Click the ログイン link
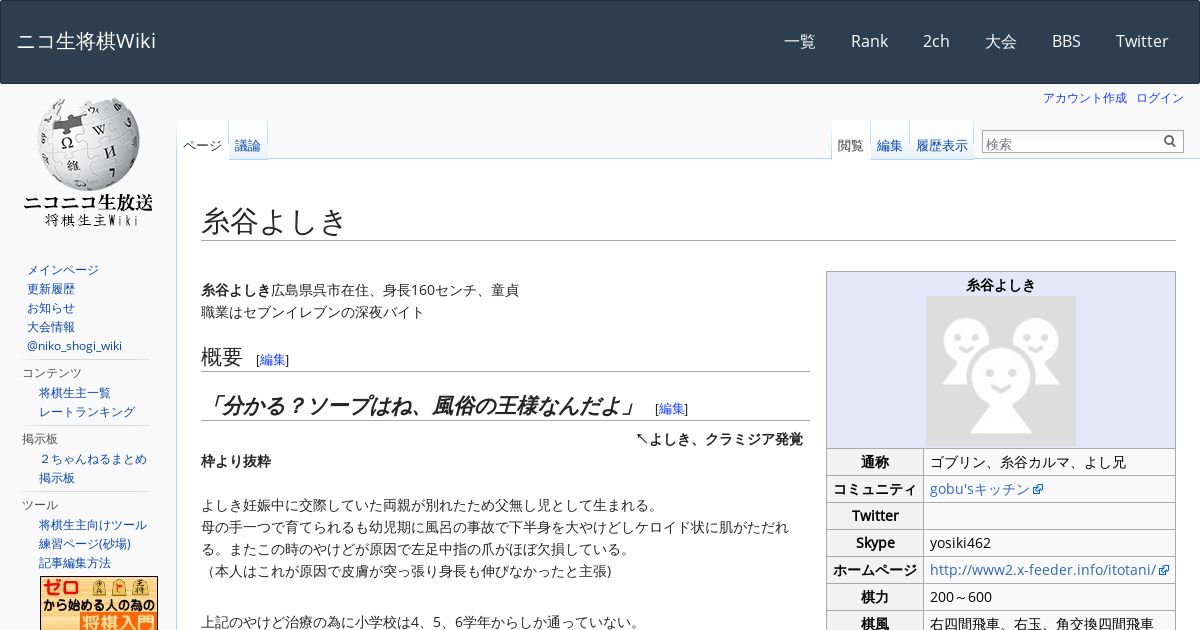Screen dimensions: 1200x630 click(1160, 98)
